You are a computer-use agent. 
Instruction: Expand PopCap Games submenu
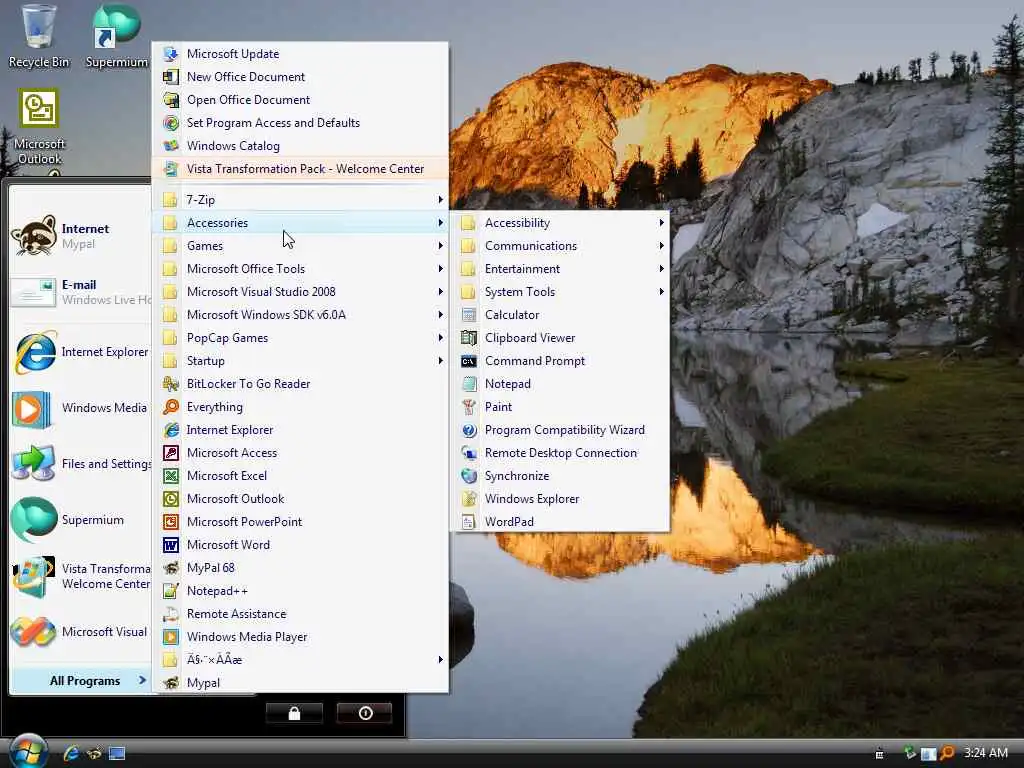(x=300, y=338)
